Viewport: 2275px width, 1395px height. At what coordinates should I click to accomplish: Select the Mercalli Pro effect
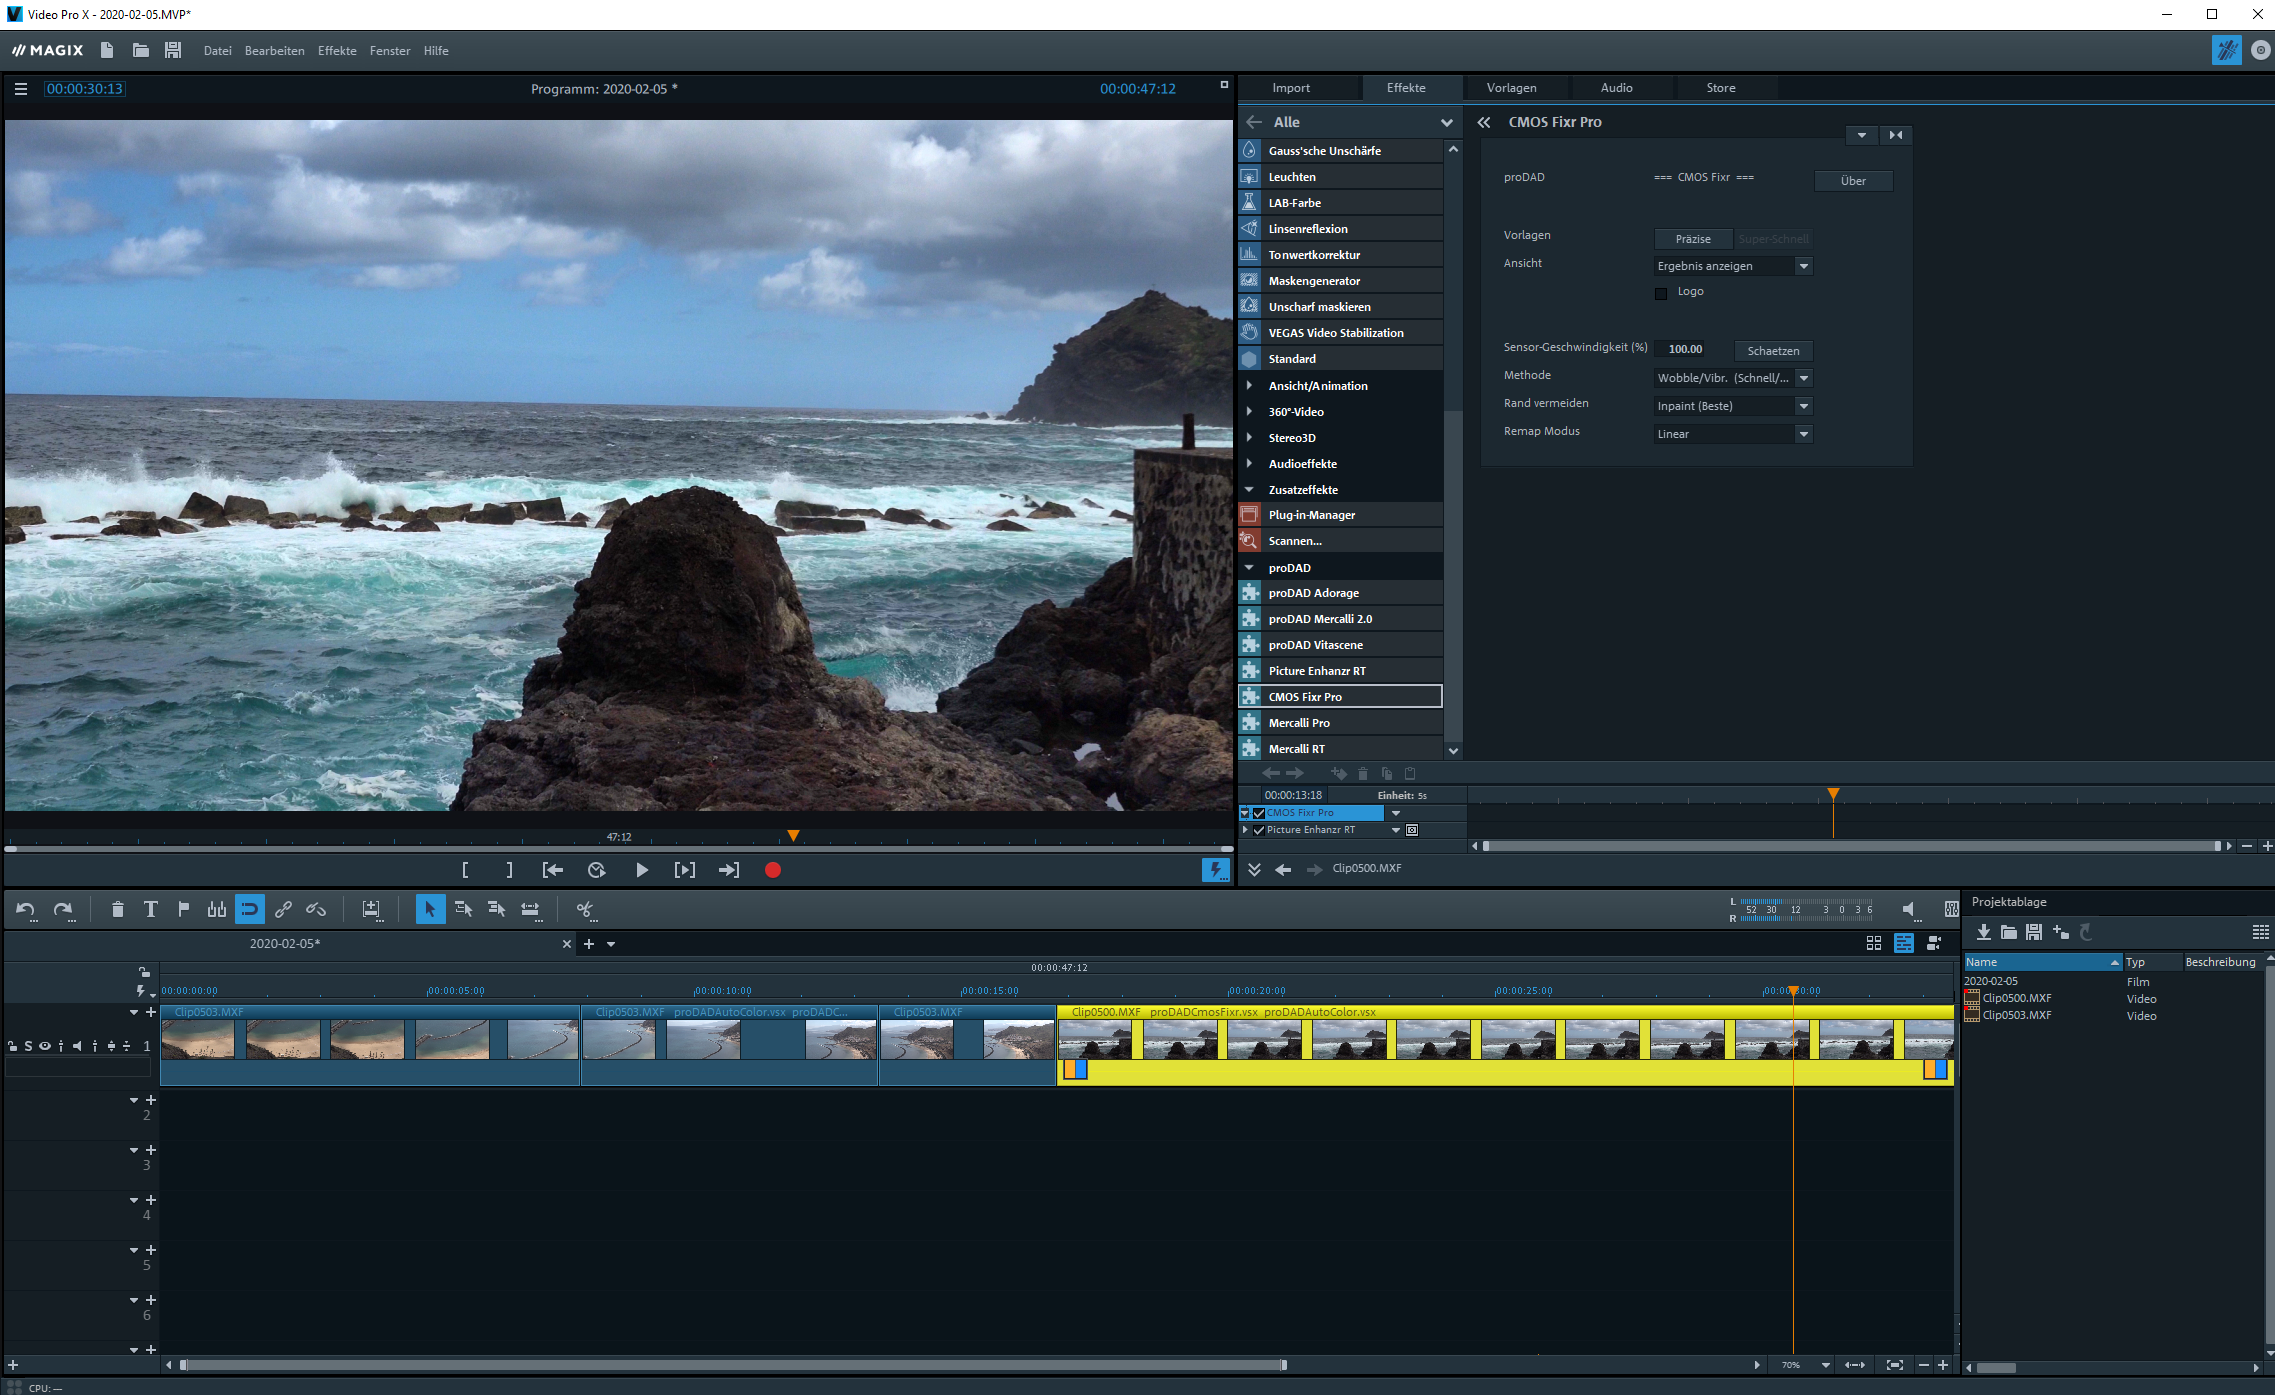[x=1340, y=723]
